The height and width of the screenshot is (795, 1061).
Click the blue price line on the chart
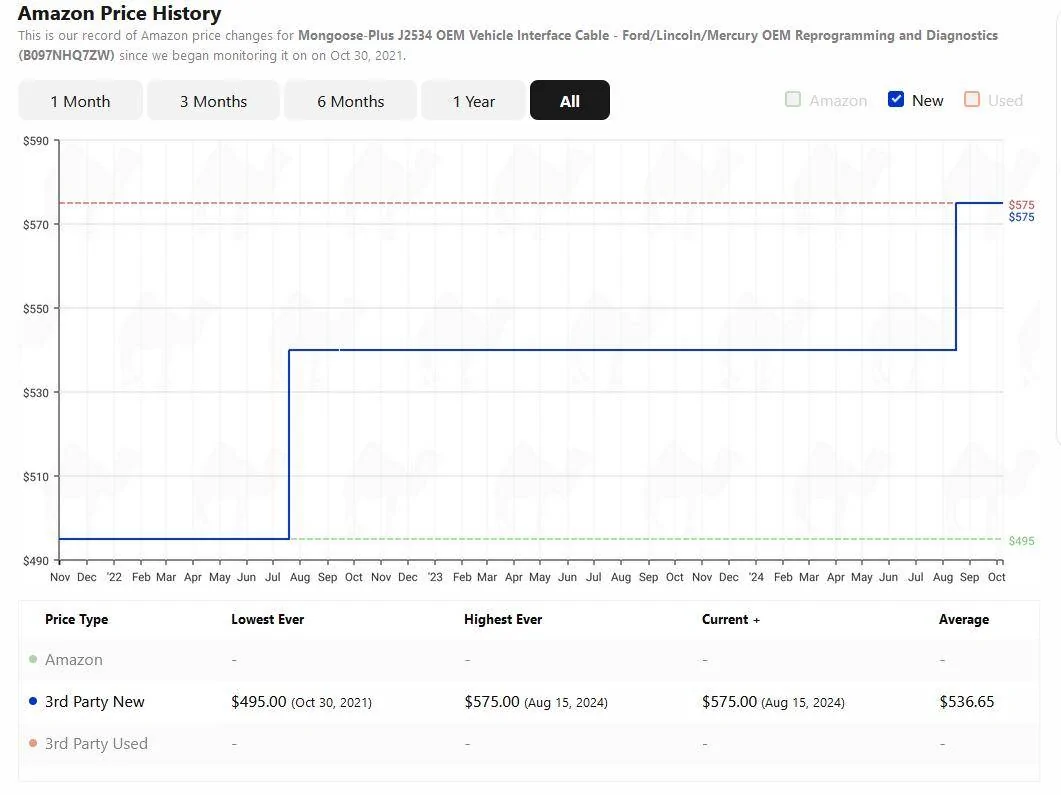[x=600, y=350]
